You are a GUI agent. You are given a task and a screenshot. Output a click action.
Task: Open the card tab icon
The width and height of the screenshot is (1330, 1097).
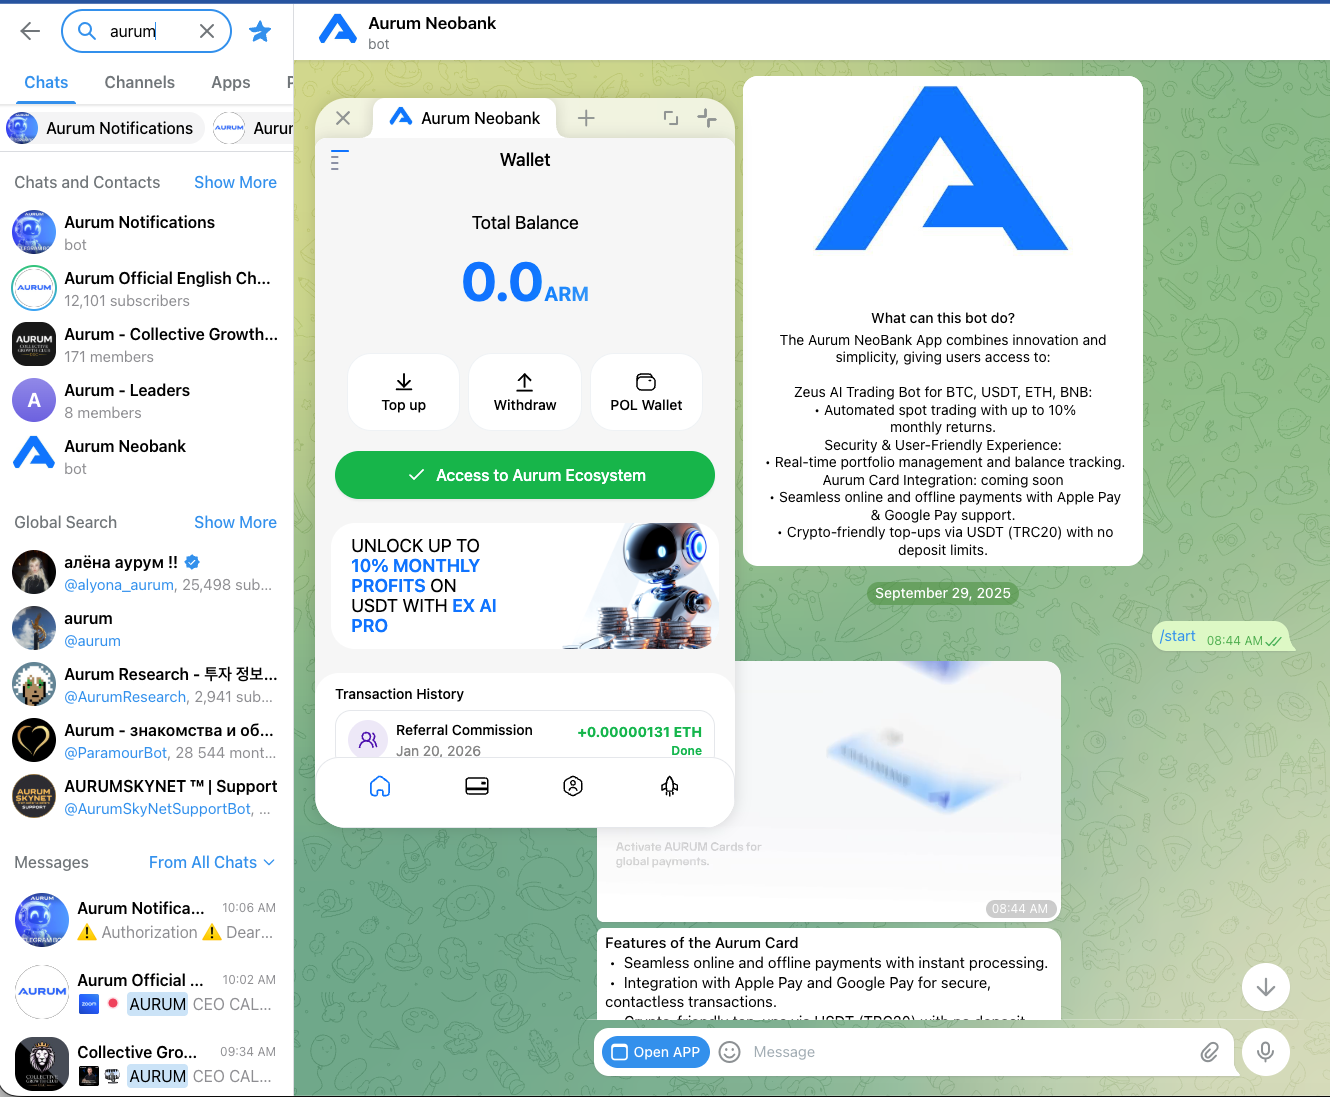[477, 786]
